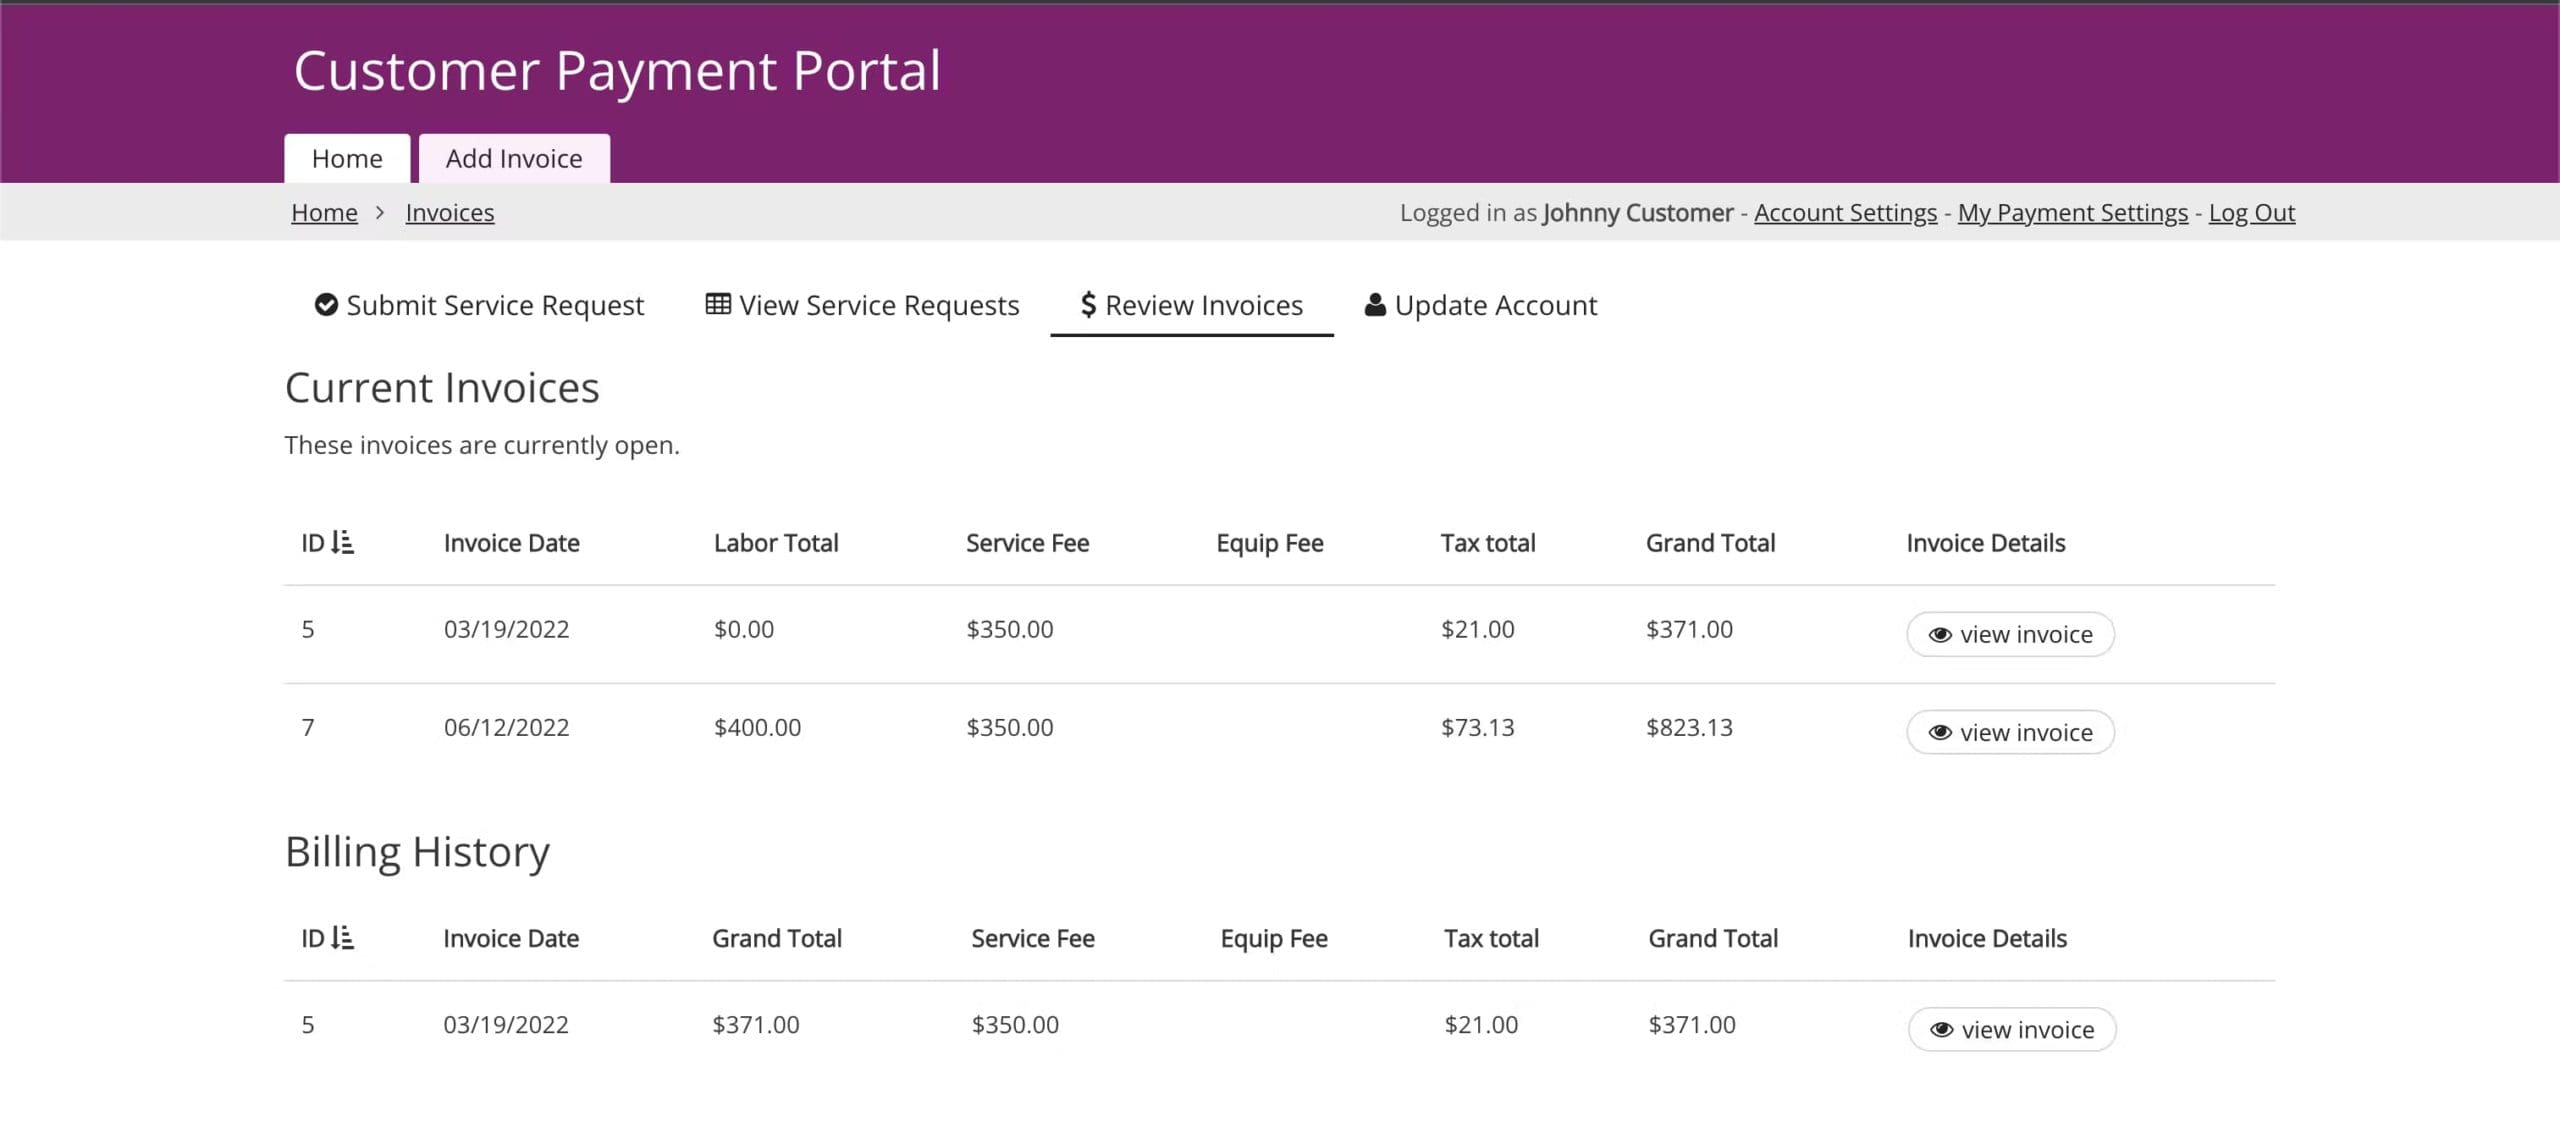The height and width of the screenshot is (1128, 2560).
Task: Switch to the Add Invoice tab
Action: pos(513,158)
